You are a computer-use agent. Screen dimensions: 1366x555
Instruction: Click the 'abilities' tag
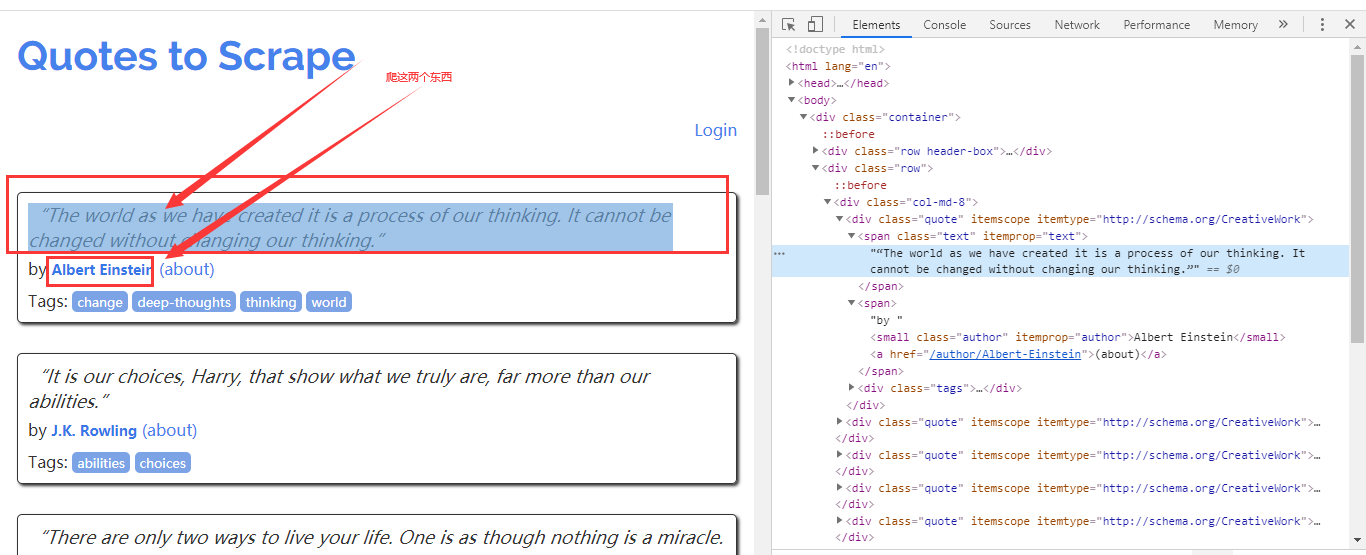102,463
